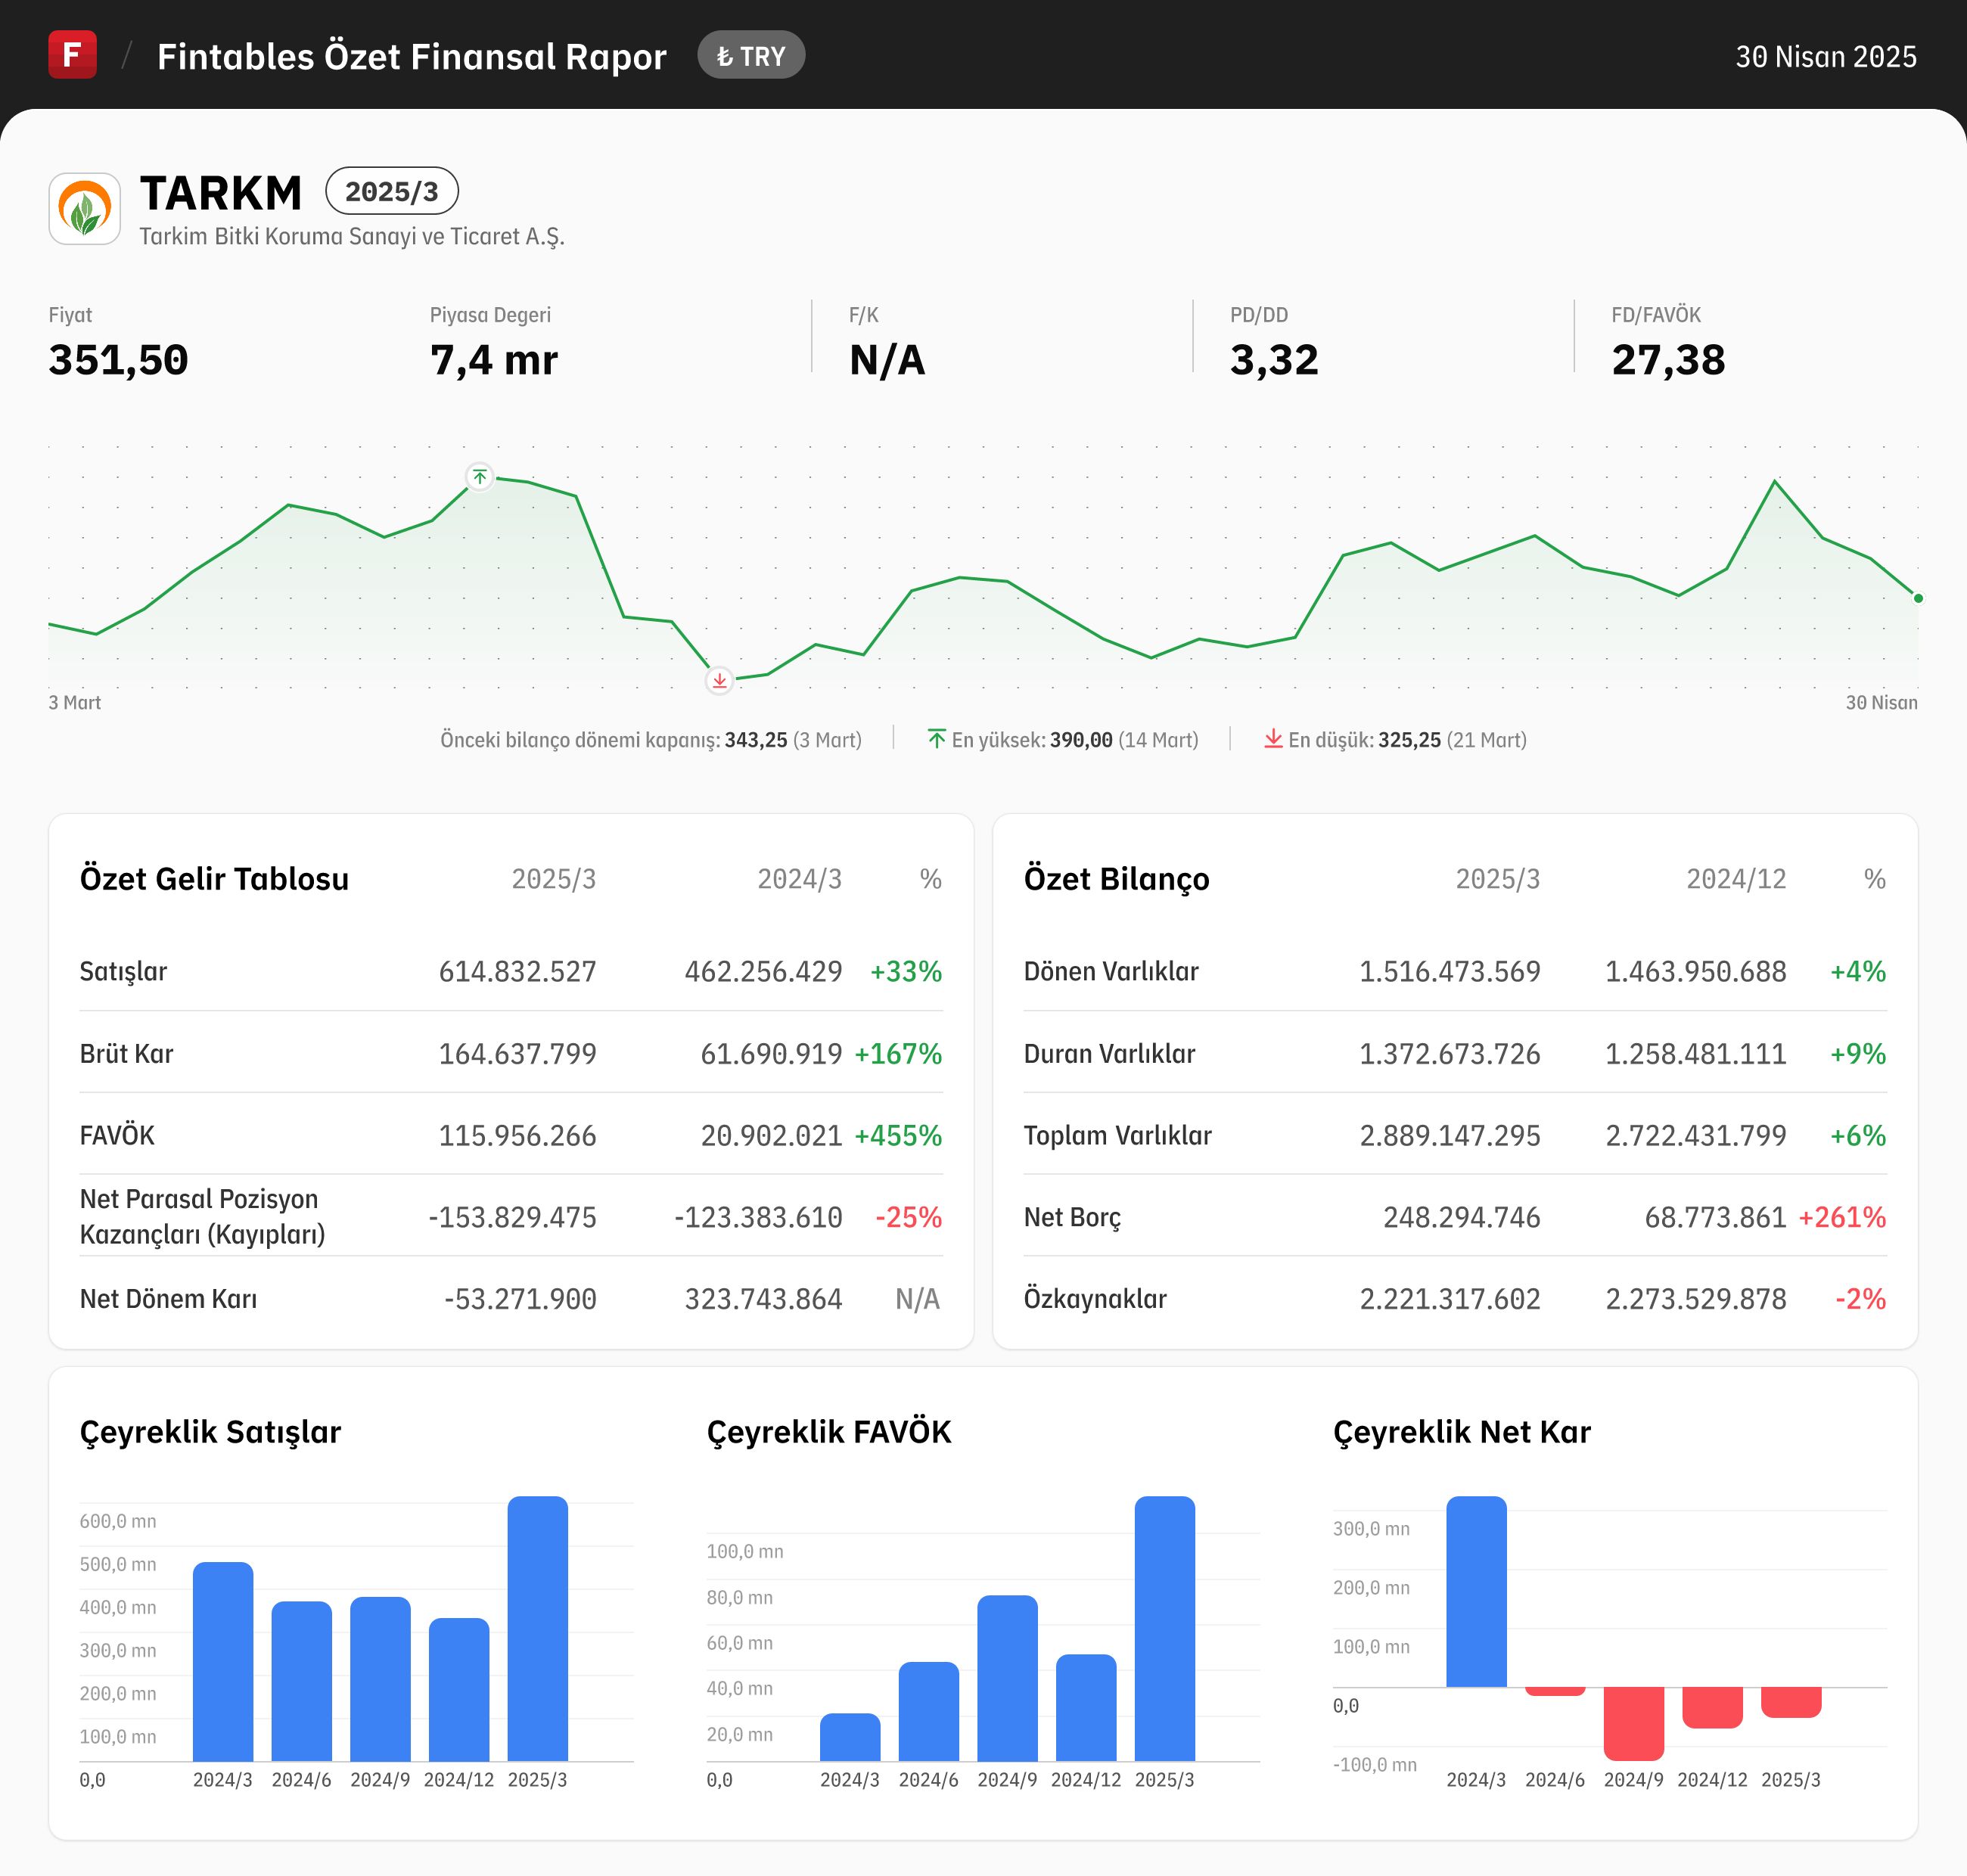This screenshot has height=1876, width=1967.
Task: Click the Tarkim Bitki Koruma company name
Action: [x=352, y=237]
